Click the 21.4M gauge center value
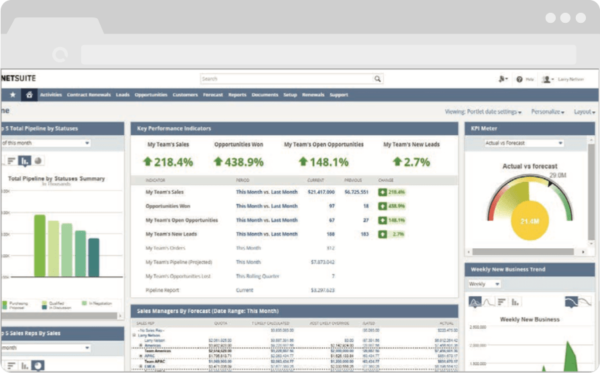 (530, 221)
